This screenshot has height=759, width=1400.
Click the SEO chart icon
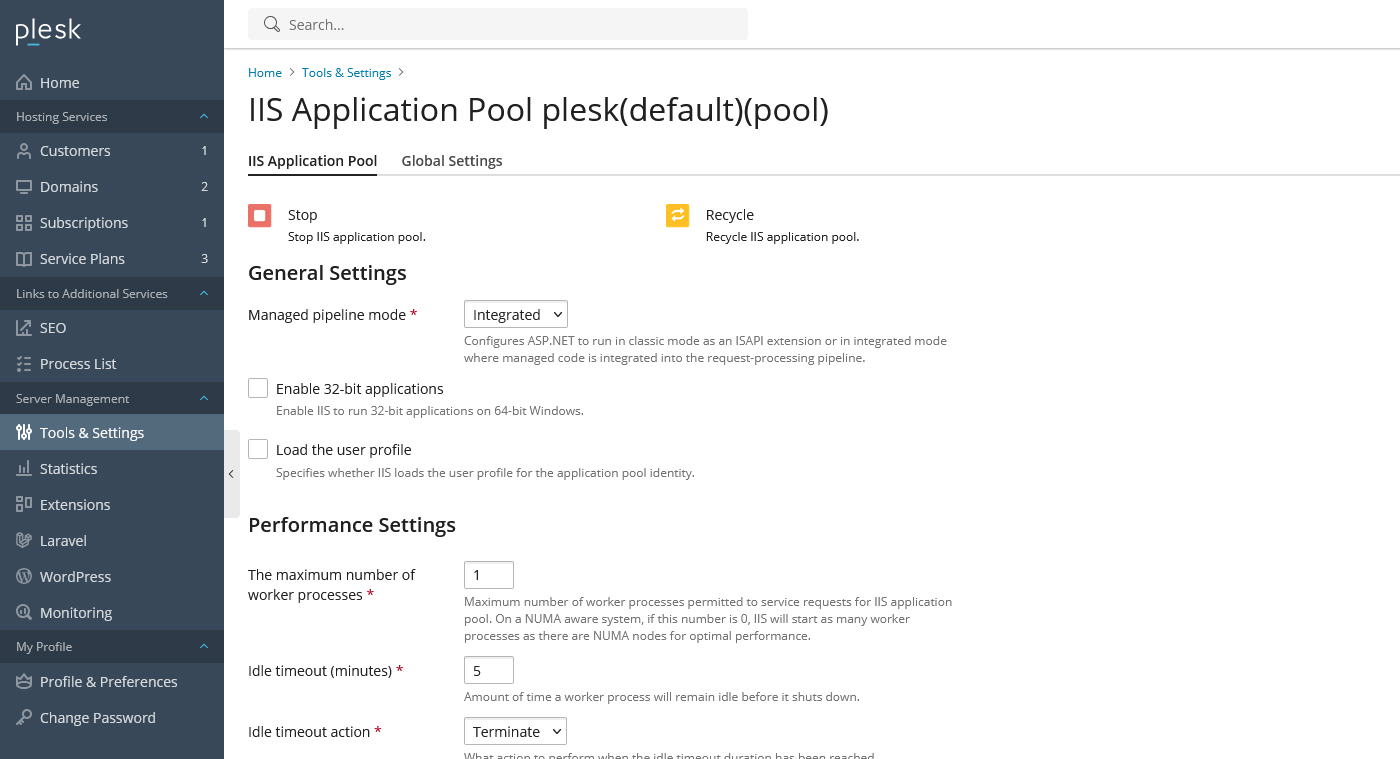[x=24, y=328]
